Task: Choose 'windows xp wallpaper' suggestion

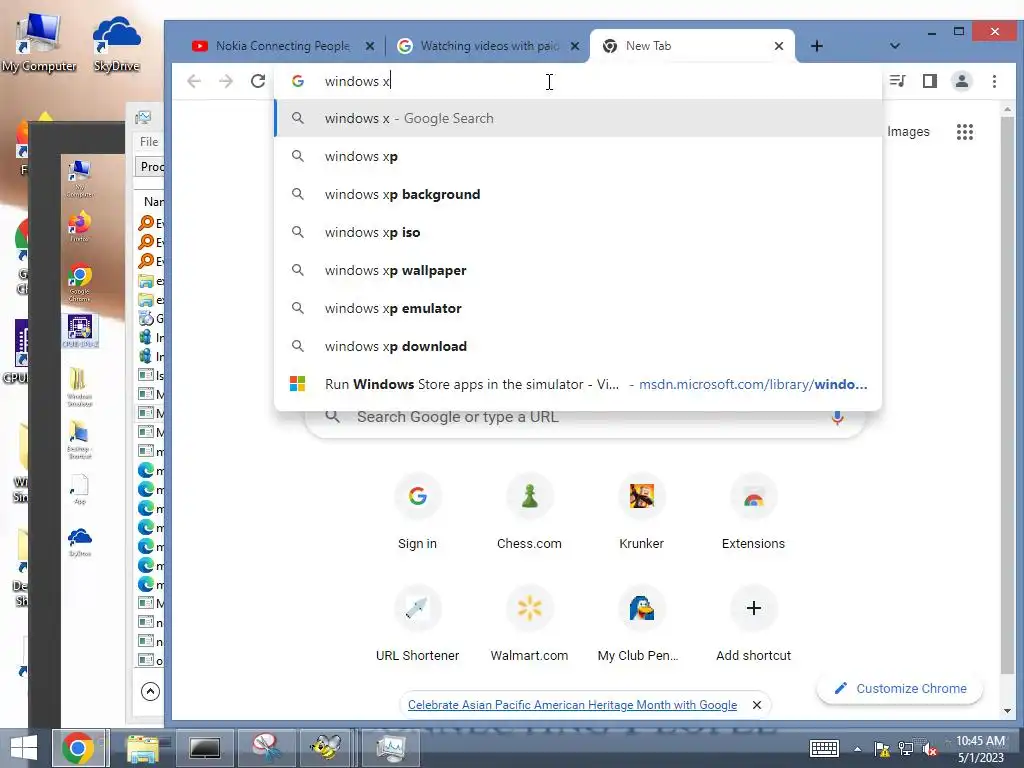Action: pos(578,270)
